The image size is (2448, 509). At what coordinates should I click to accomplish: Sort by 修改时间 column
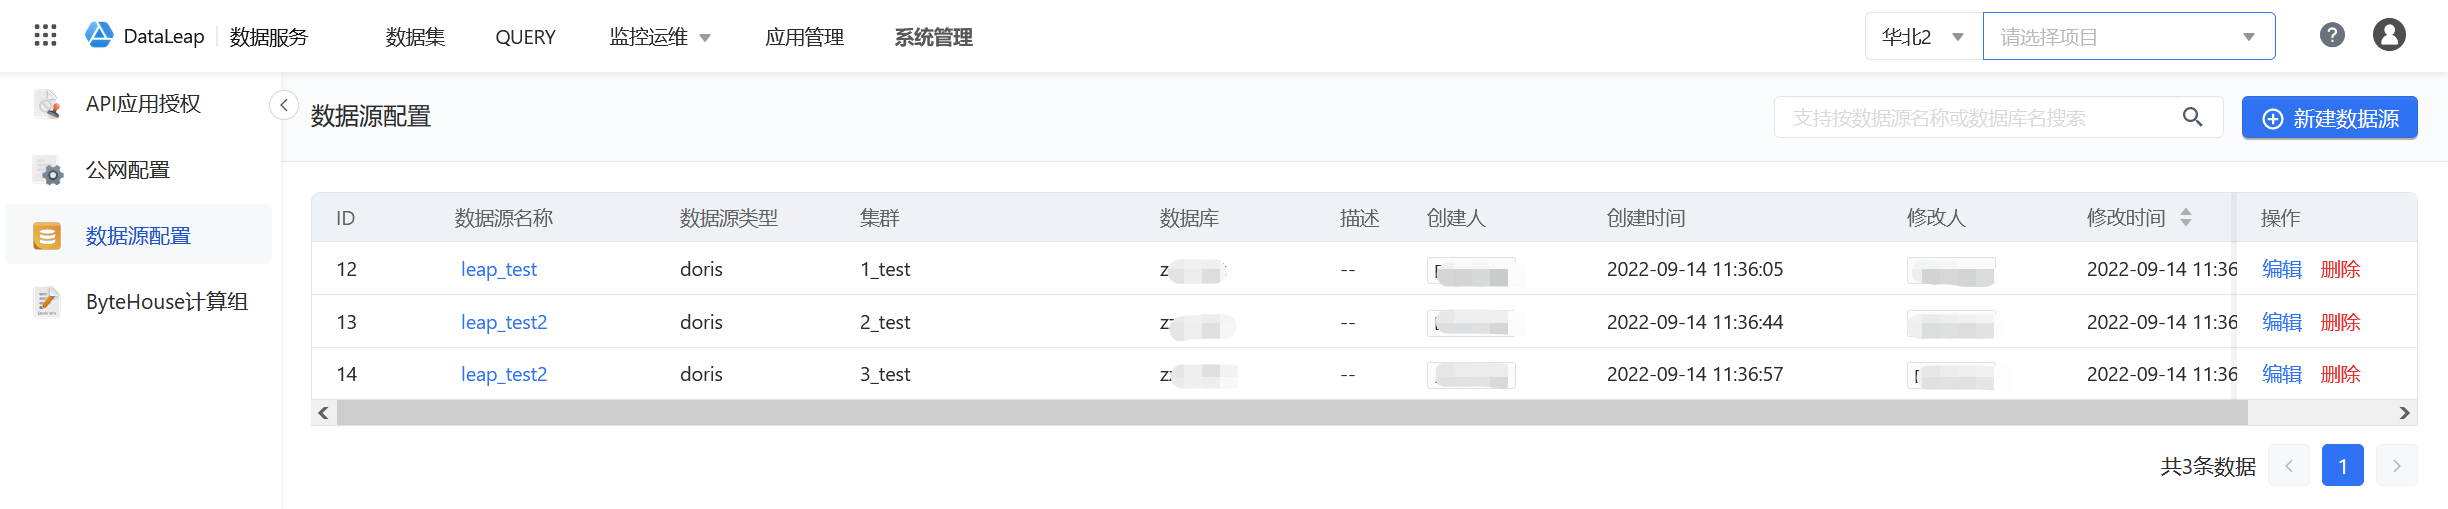(x=2185, y=218)
